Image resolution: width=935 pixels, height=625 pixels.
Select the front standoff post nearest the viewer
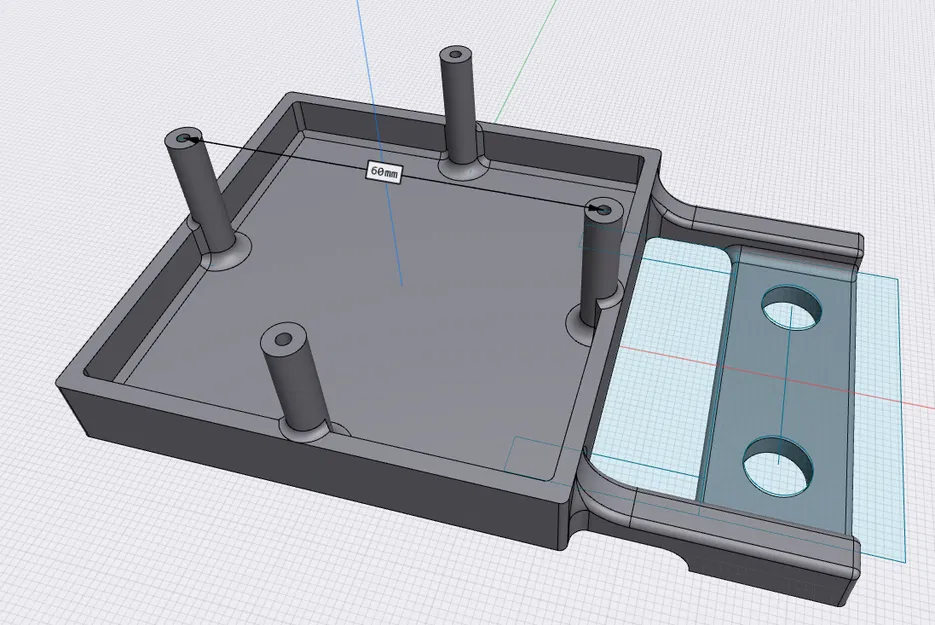(x=295, y=377)
